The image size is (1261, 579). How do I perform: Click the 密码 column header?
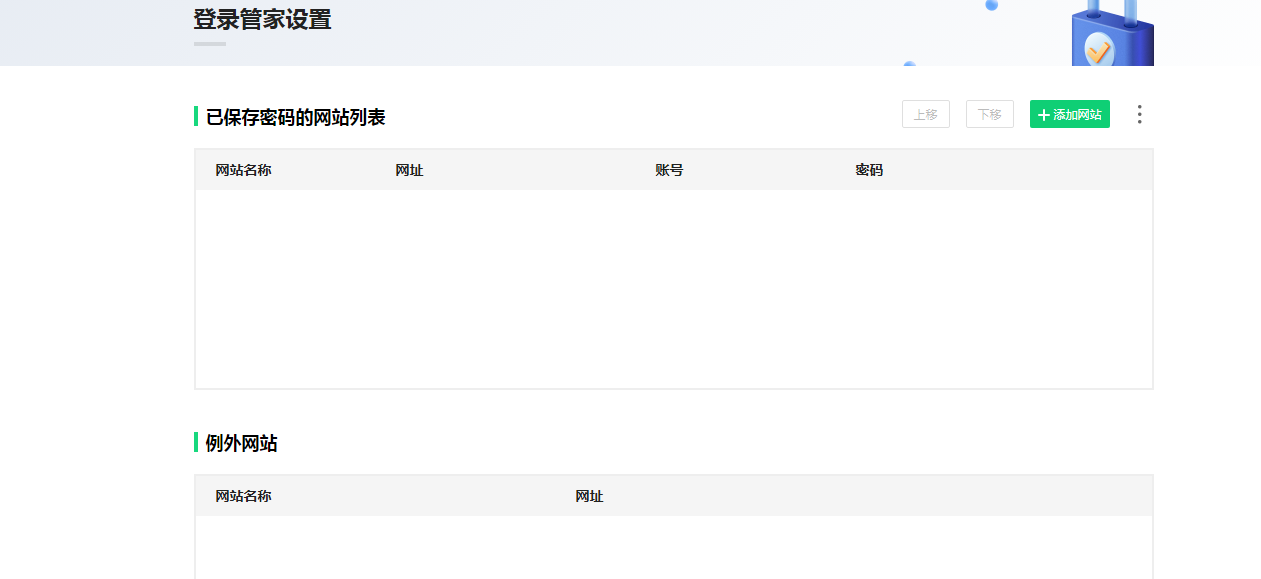(x=869, y=170)
